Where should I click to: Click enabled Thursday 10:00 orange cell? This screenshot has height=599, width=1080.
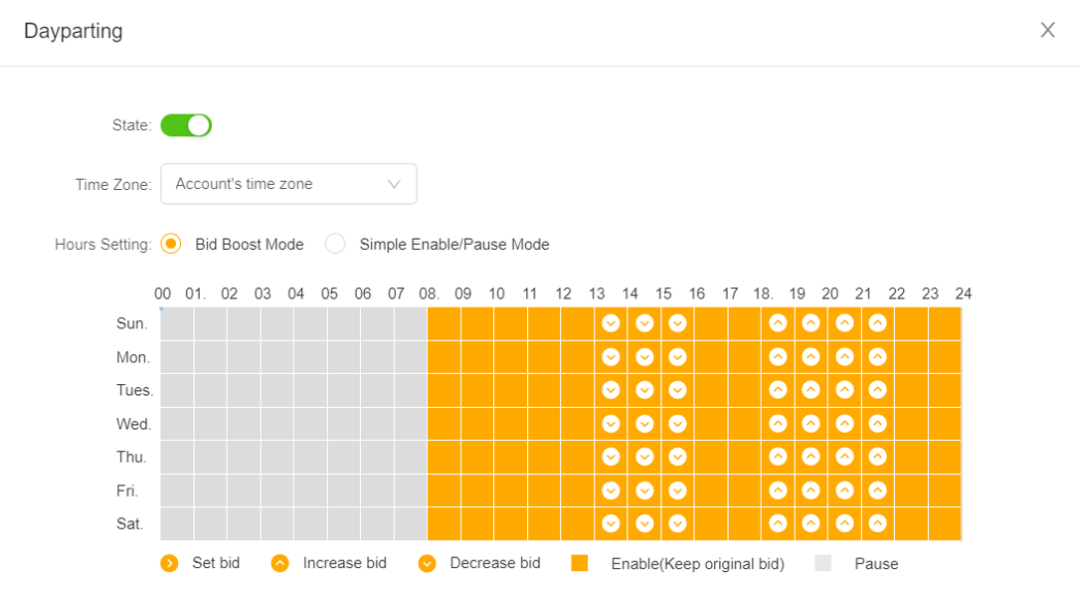tap(511, 457)
